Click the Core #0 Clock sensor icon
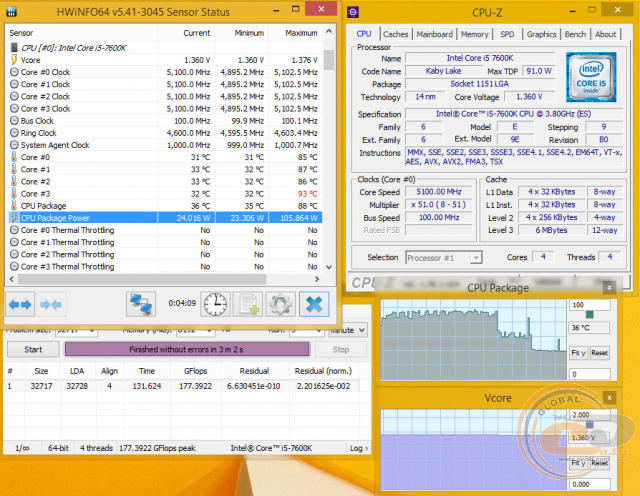This screenshot has height=496, width=640. 14,72
